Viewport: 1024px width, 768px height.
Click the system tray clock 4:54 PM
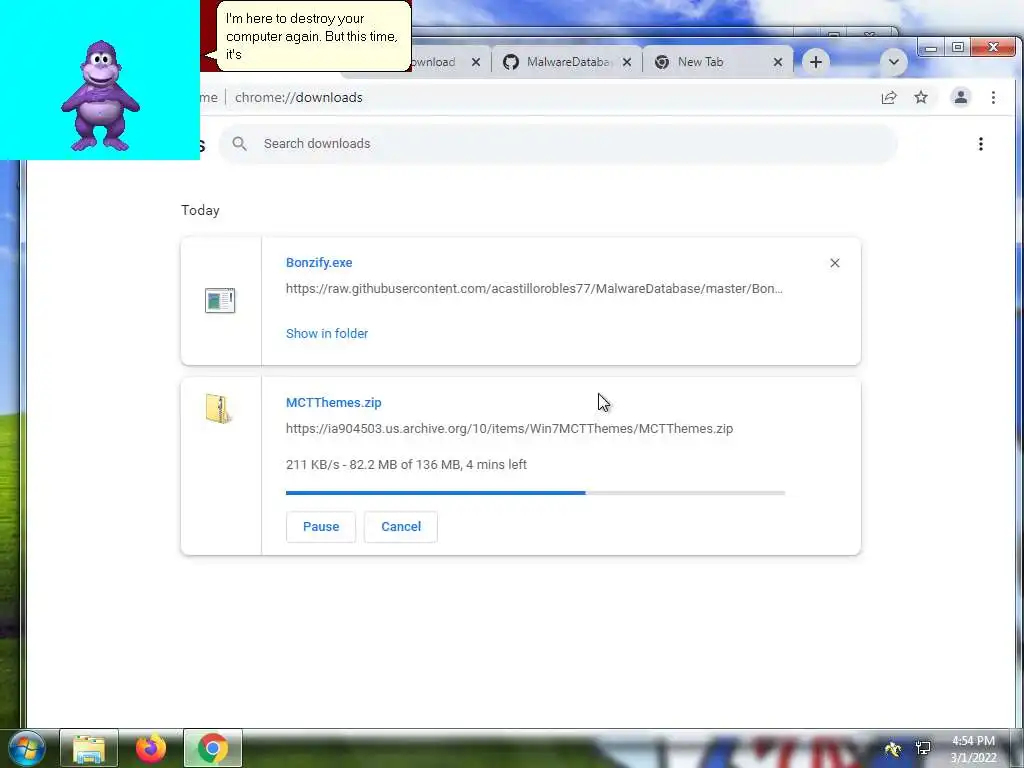[973, 741]
